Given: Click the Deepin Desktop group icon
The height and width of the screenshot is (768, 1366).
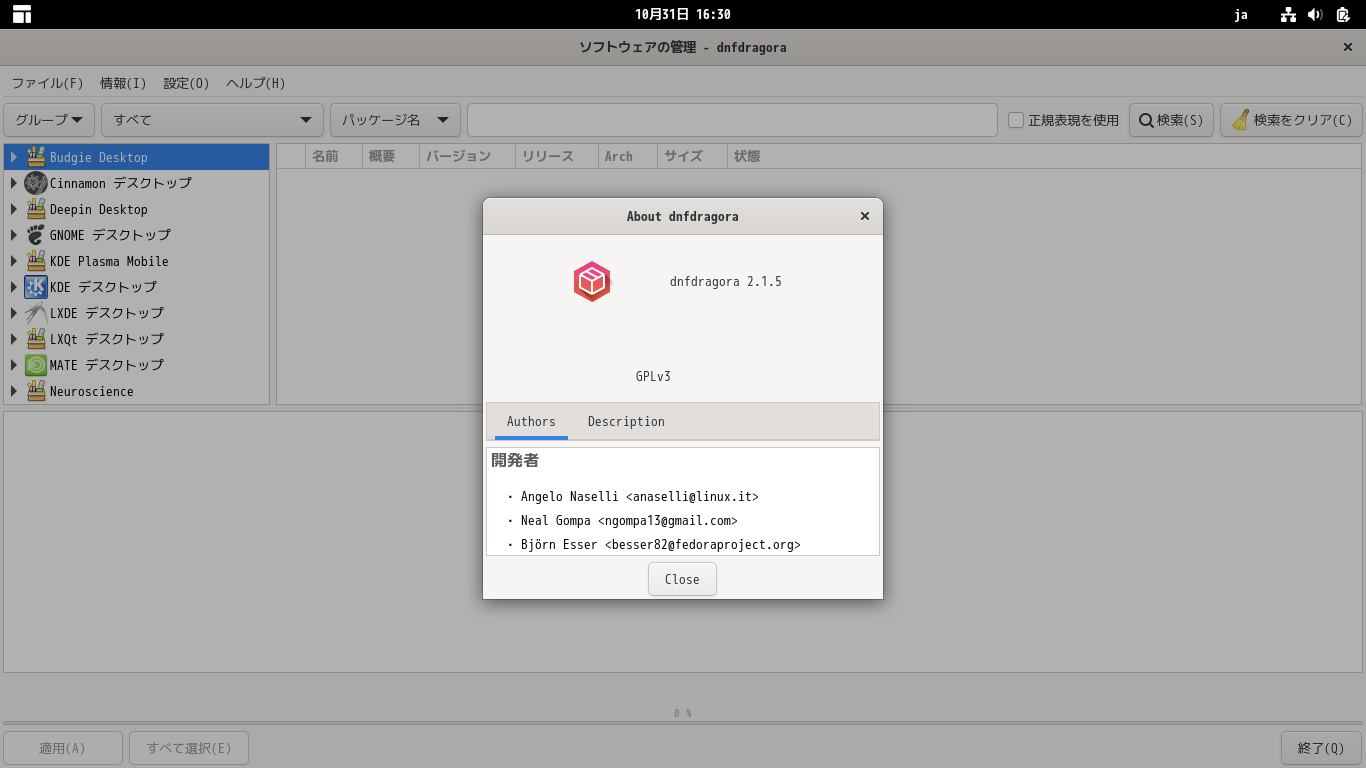Looking at the screenshot, I should pos(36,209).
